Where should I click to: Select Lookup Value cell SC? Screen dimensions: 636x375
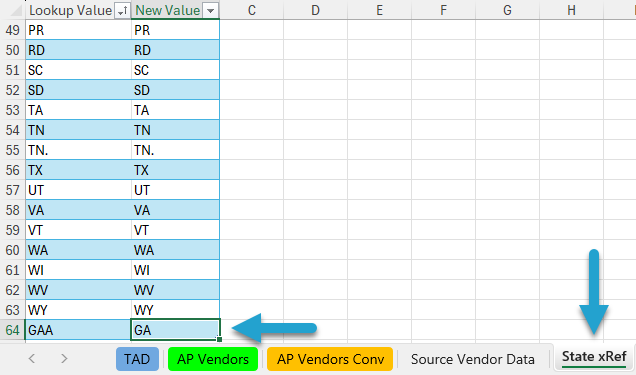[x=78, y=70]
